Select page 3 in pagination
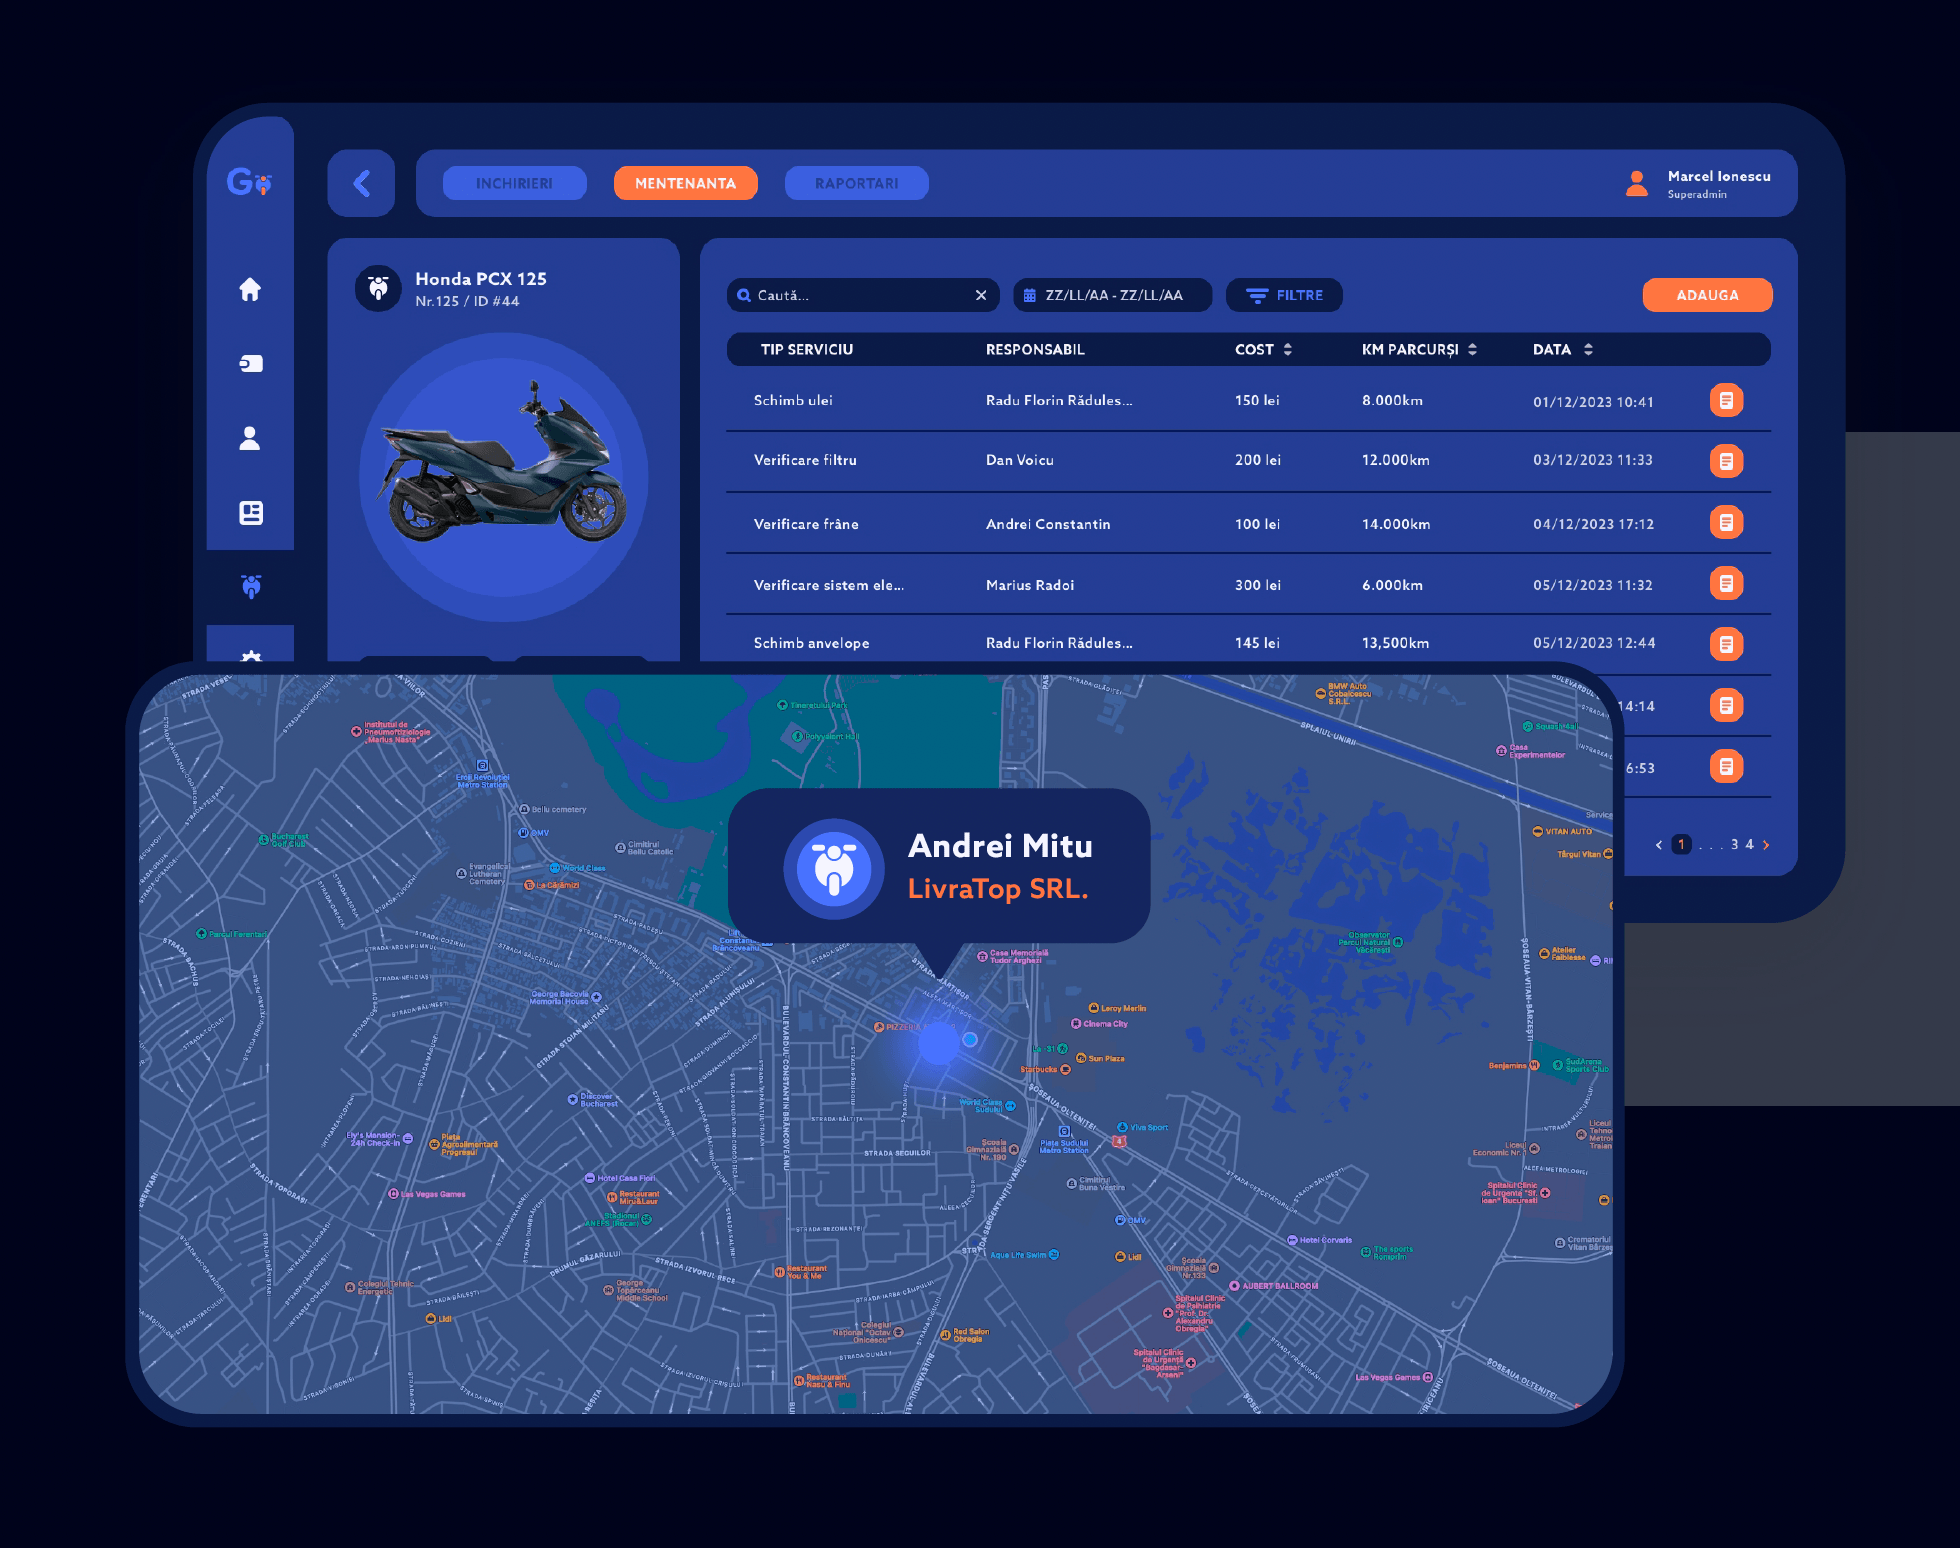The width and height of the screenshot is (1960, 1548). (1735, 844)
